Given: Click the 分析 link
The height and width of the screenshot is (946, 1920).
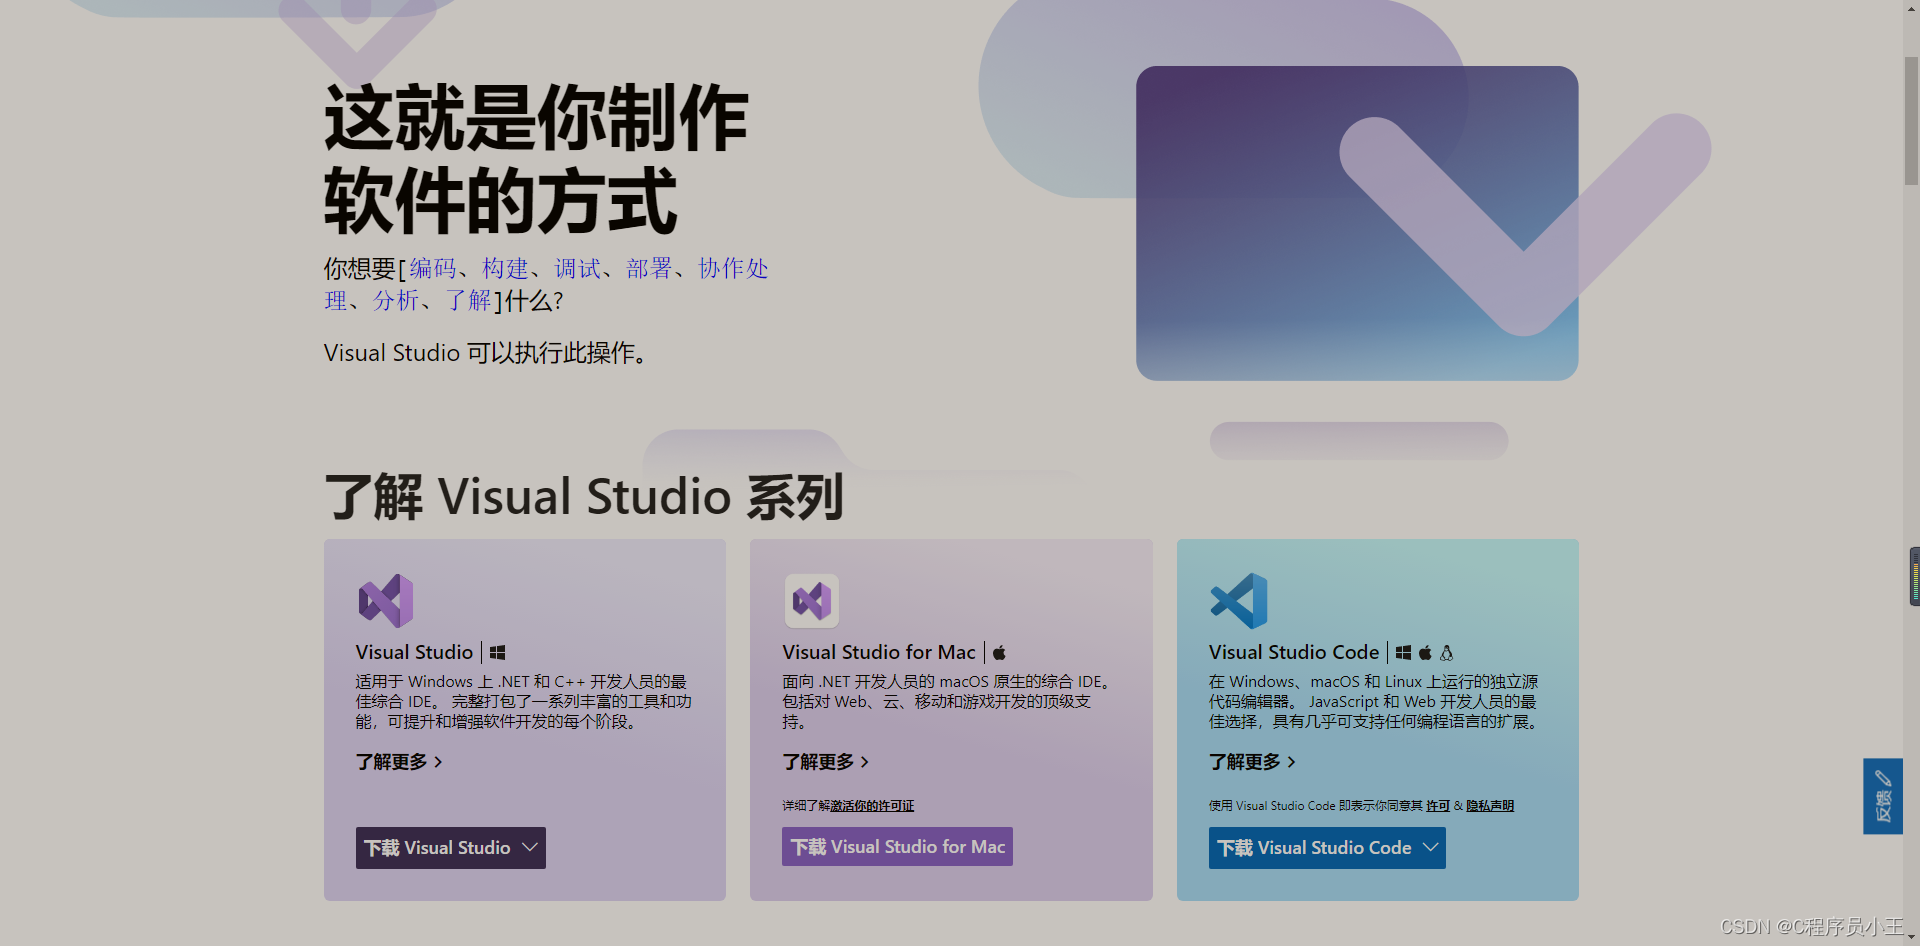Looking at the screenshot, I should pos(396,301).
